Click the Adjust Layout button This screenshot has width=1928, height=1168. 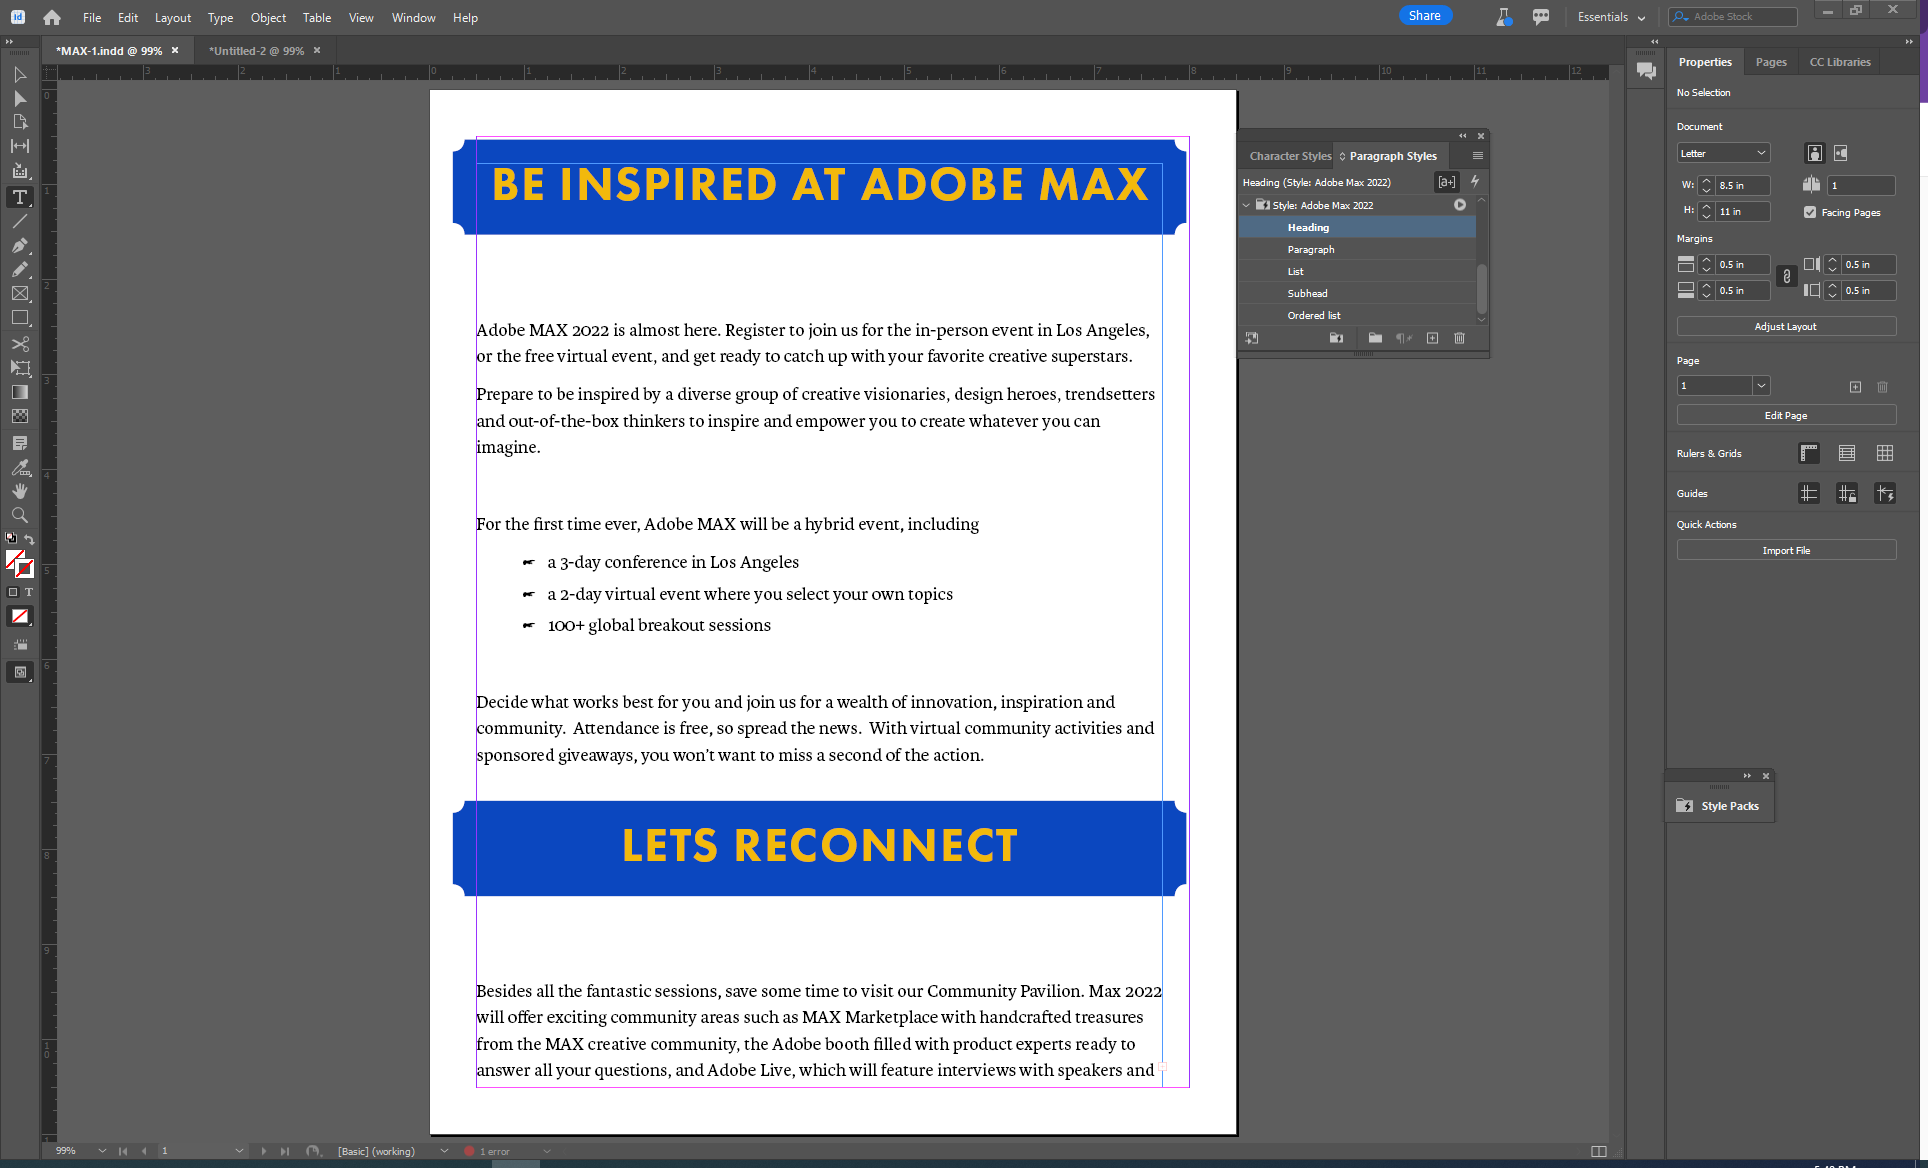click(x=1785, y=326)
